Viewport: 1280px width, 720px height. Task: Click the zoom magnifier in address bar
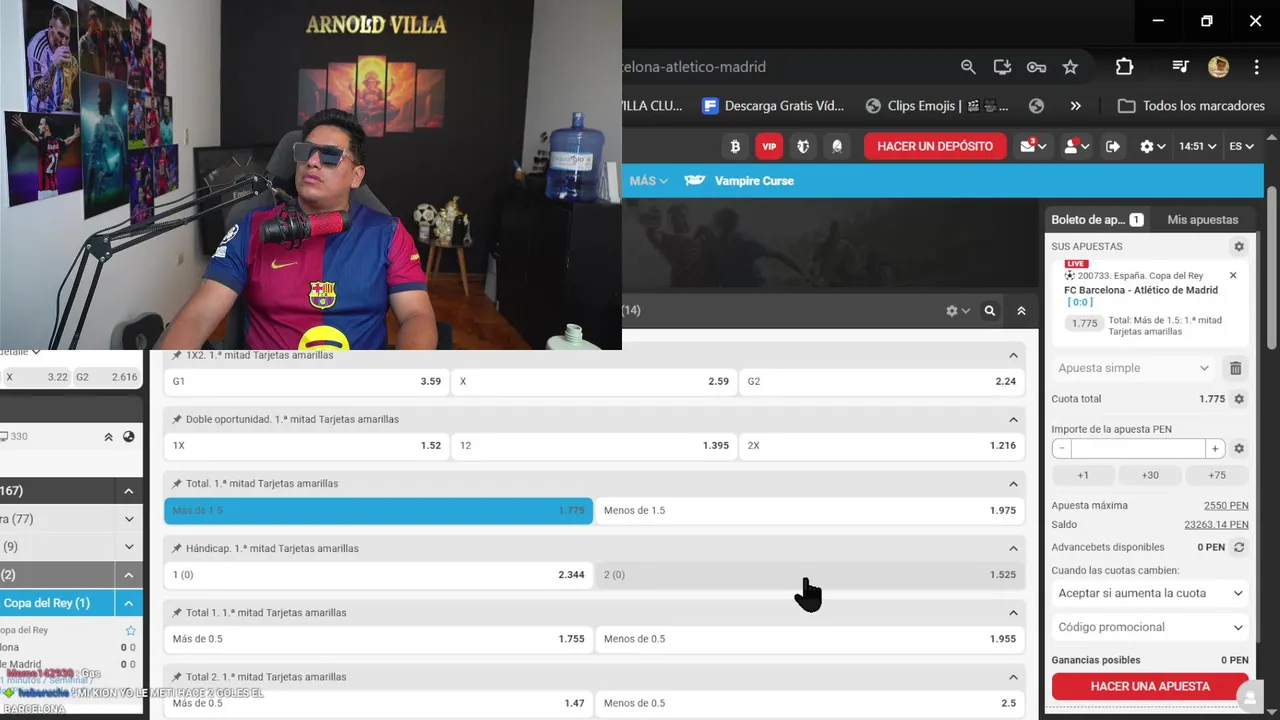pos(968,67)
